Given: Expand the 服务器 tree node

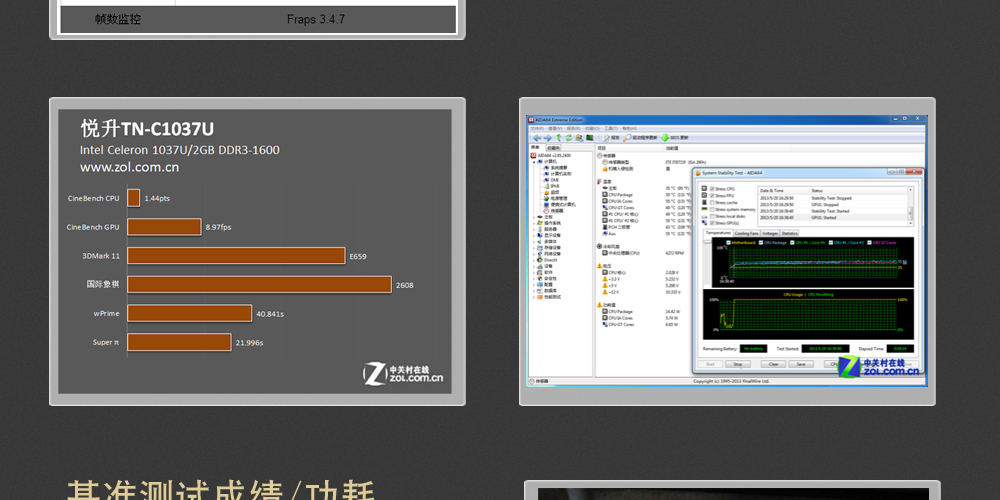Looking at the screenshot, I should pyautogui.click(x=534, y=230).
